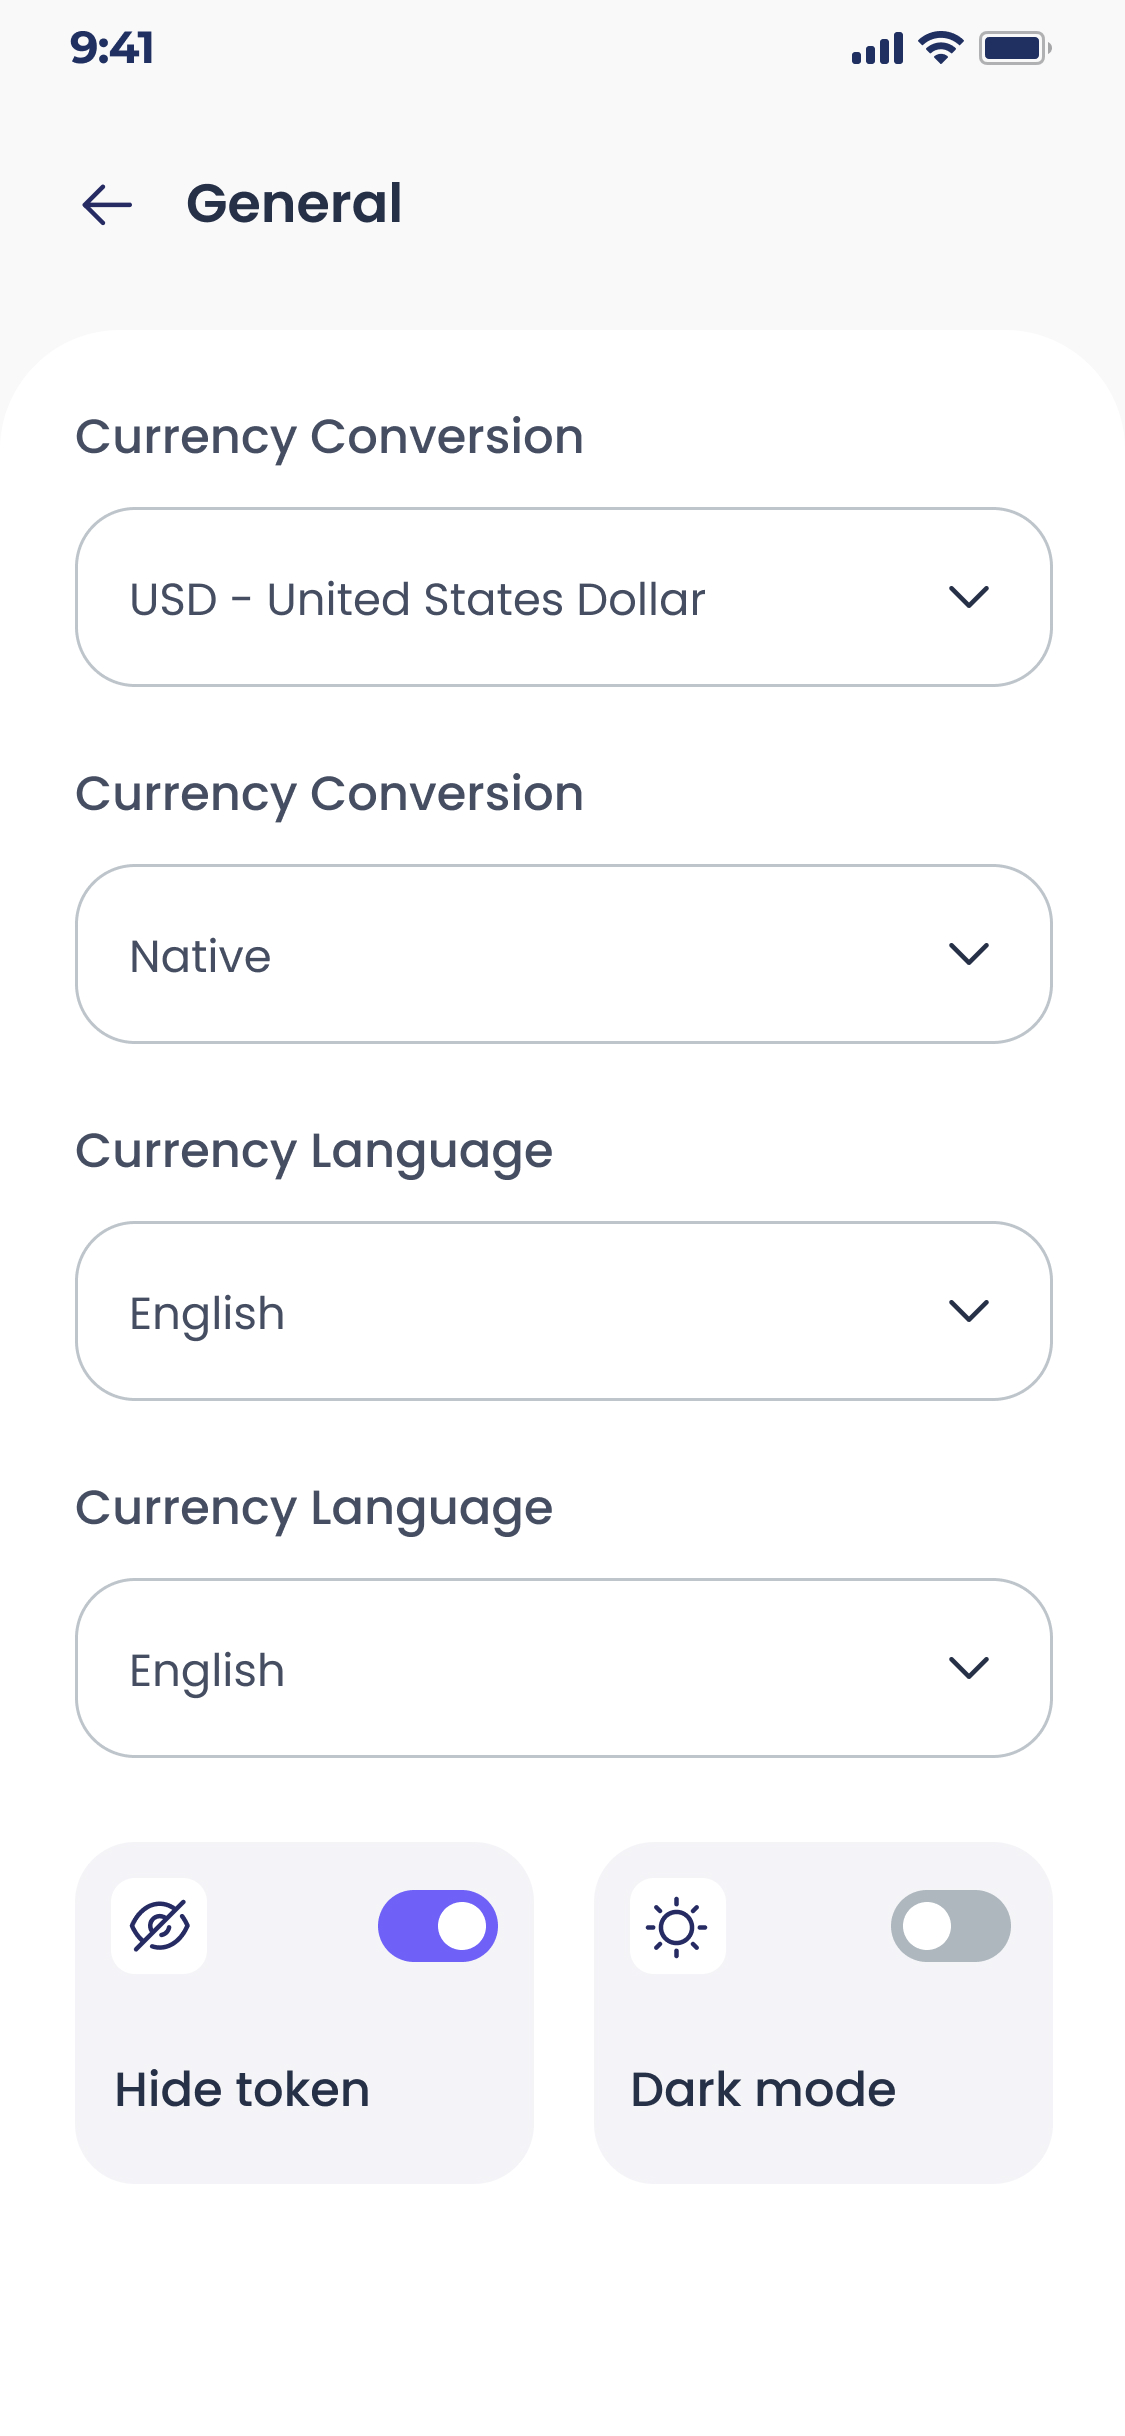Image resolution: width=1125 pixels, height=2436 pixels.
Task: Expand the first English language dropdown
Action: (x=563, y=1311)
